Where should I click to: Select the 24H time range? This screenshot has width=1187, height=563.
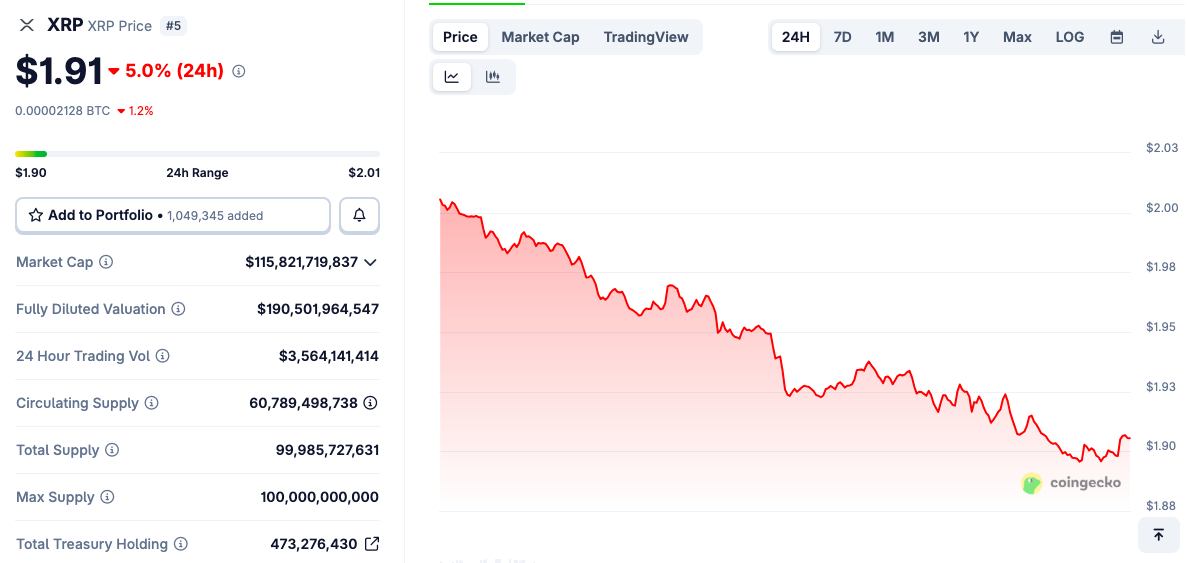click(796, 37)
